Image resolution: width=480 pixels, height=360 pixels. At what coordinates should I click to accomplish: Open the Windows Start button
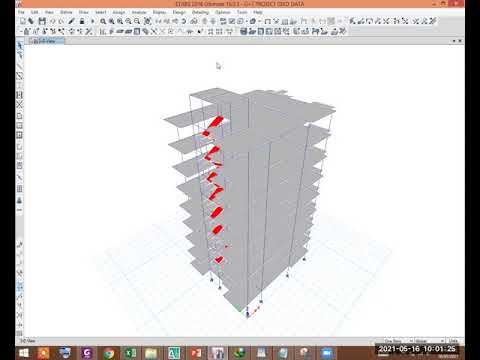(x=24, y=353)
